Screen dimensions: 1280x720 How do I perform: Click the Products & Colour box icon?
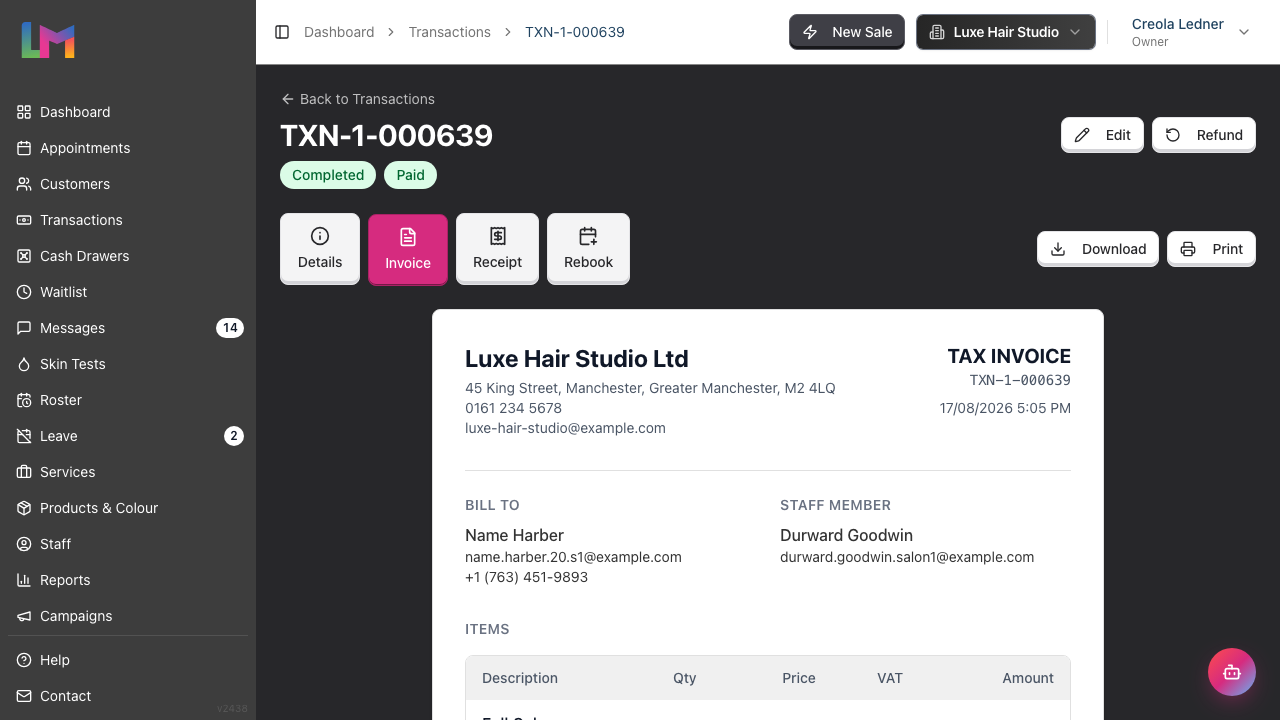coord(24,508)
